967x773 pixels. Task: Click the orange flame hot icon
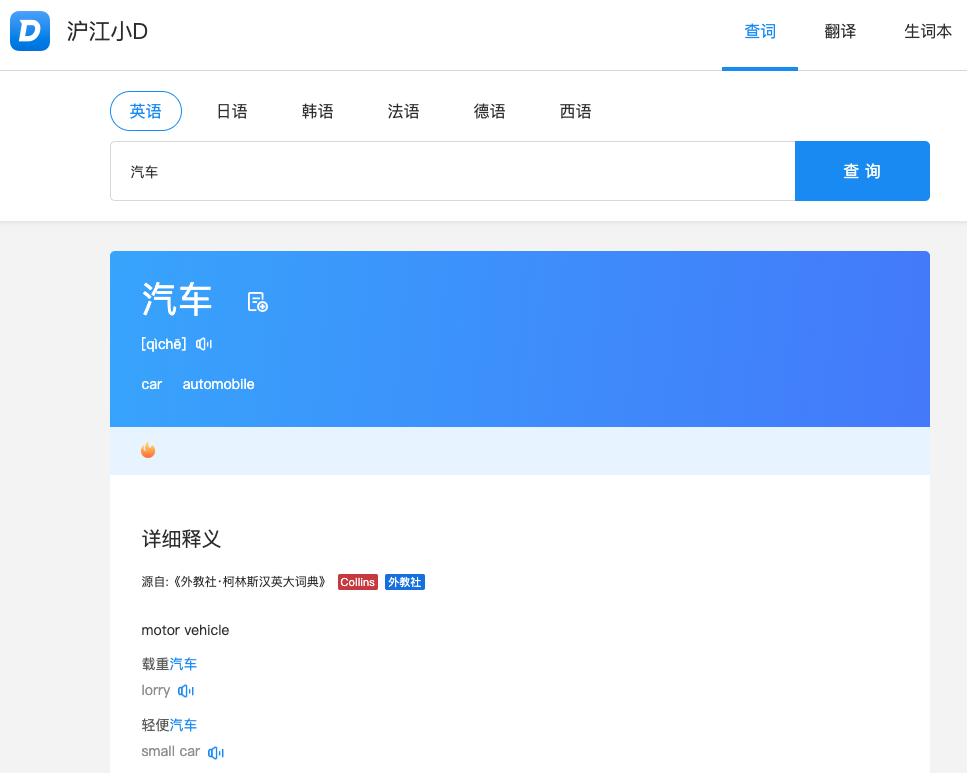click(x=148, y=450)
